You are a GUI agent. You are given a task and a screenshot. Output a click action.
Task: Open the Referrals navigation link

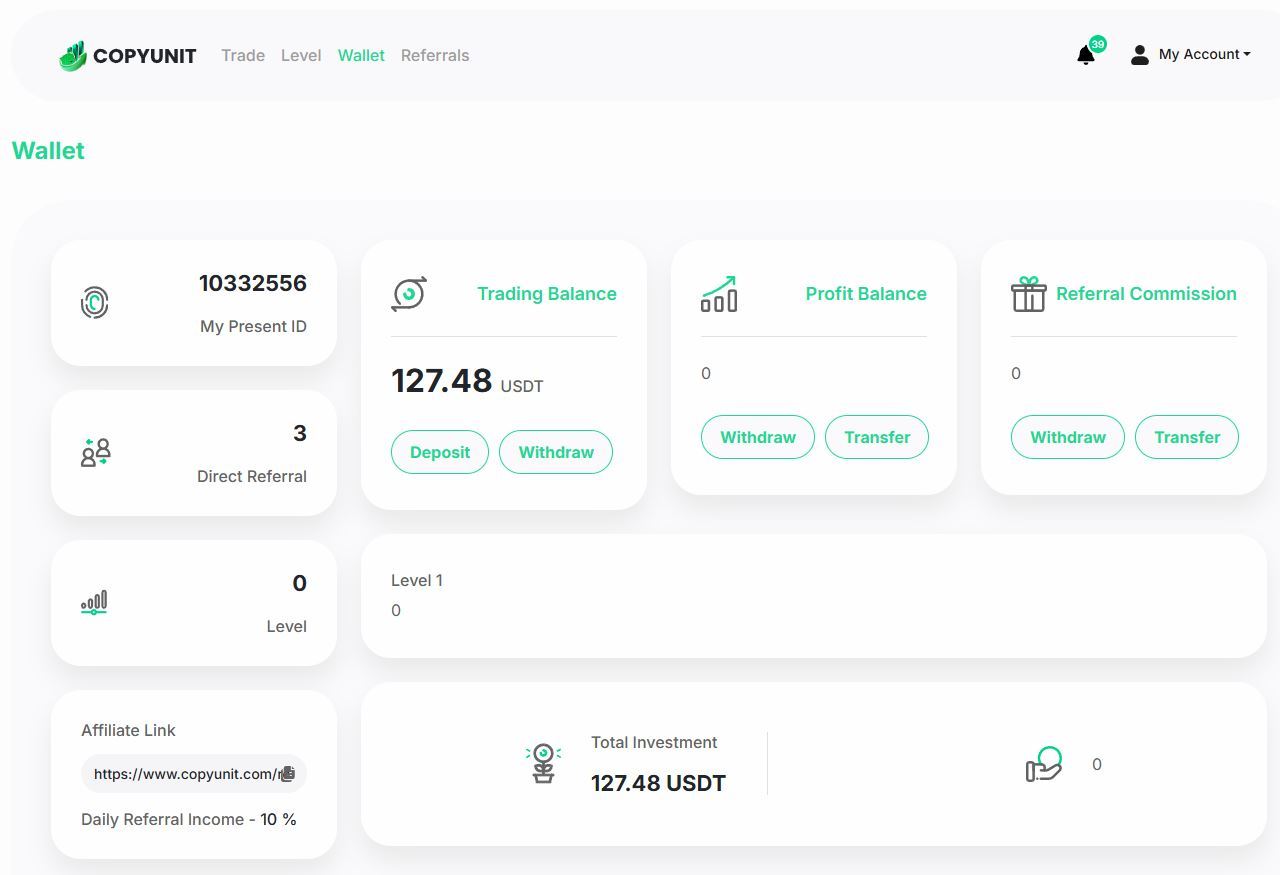pos(435,55)
